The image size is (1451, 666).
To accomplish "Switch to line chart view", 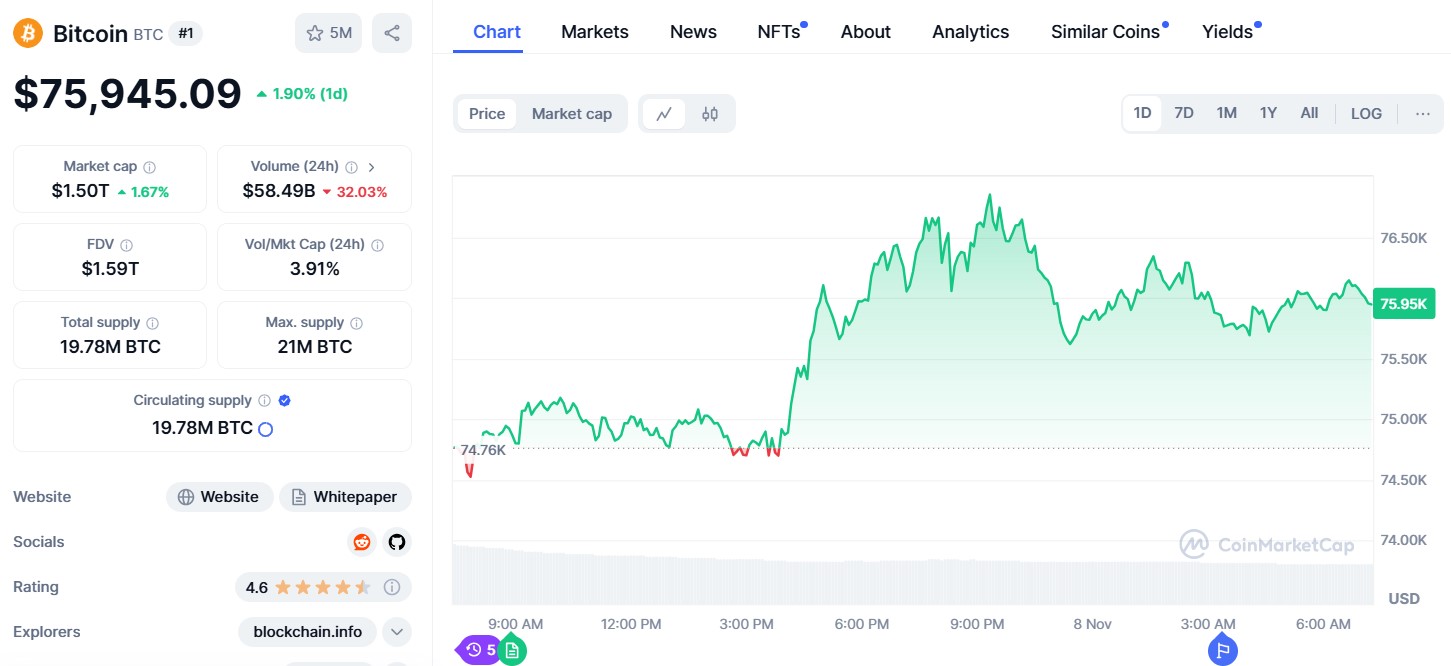I will click(664, 114).
